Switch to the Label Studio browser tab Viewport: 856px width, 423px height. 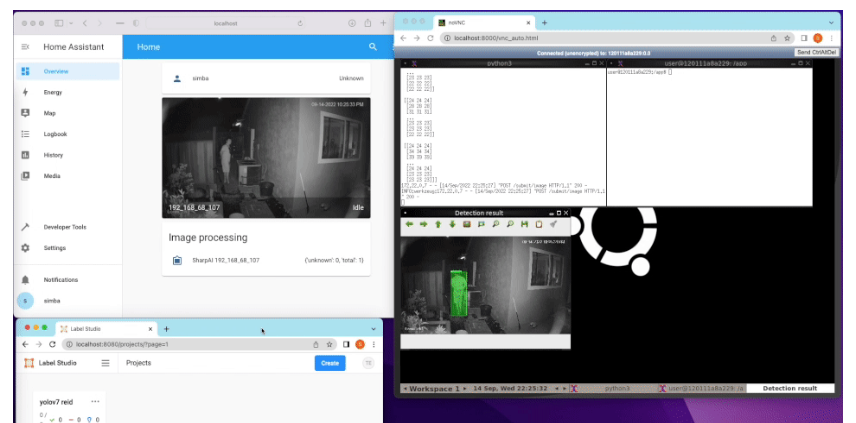(100, 328)
